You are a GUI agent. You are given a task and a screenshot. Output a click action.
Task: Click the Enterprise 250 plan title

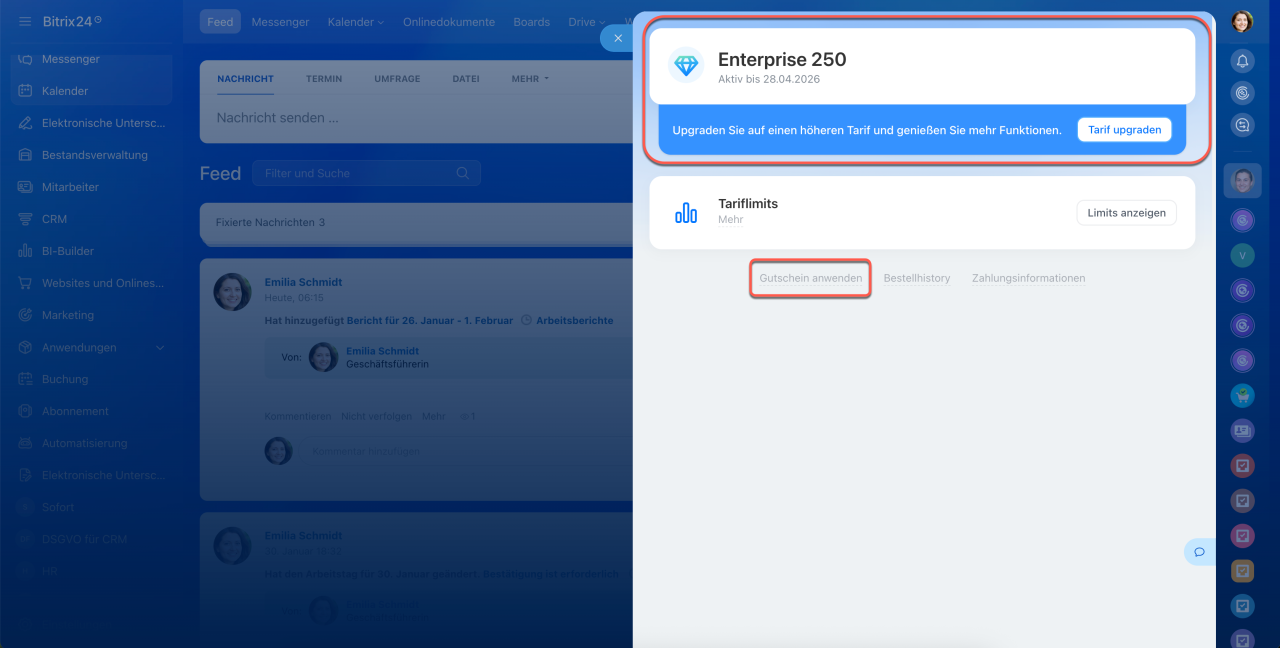click(782, 59)
